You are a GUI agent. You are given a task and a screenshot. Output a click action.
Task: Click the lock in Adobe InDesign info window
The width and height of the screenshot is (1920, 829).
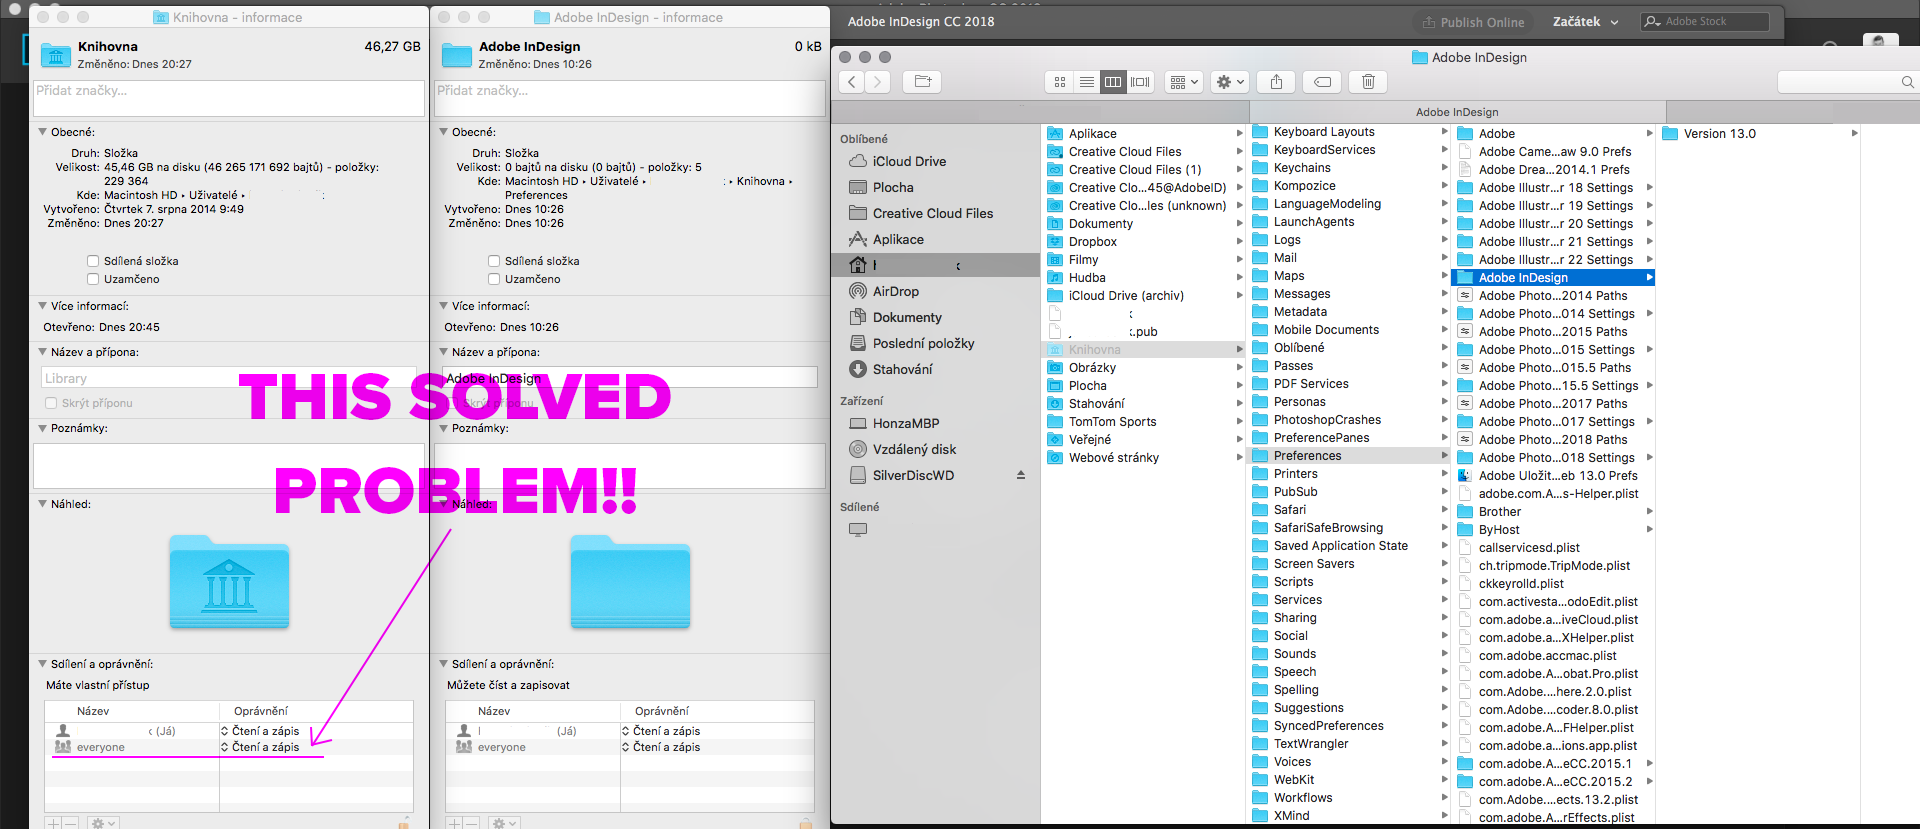point(805,823)
